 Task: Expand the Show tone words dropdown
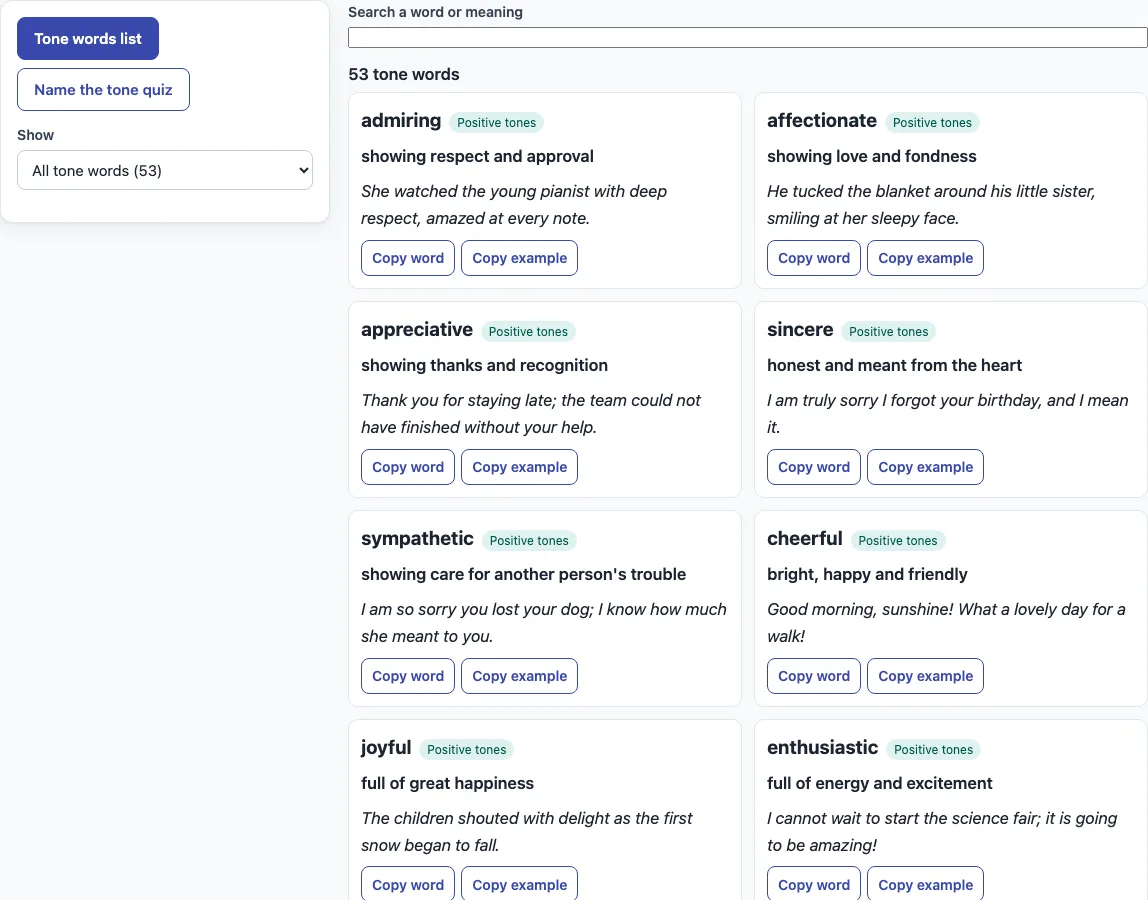(x=165, y=170)
